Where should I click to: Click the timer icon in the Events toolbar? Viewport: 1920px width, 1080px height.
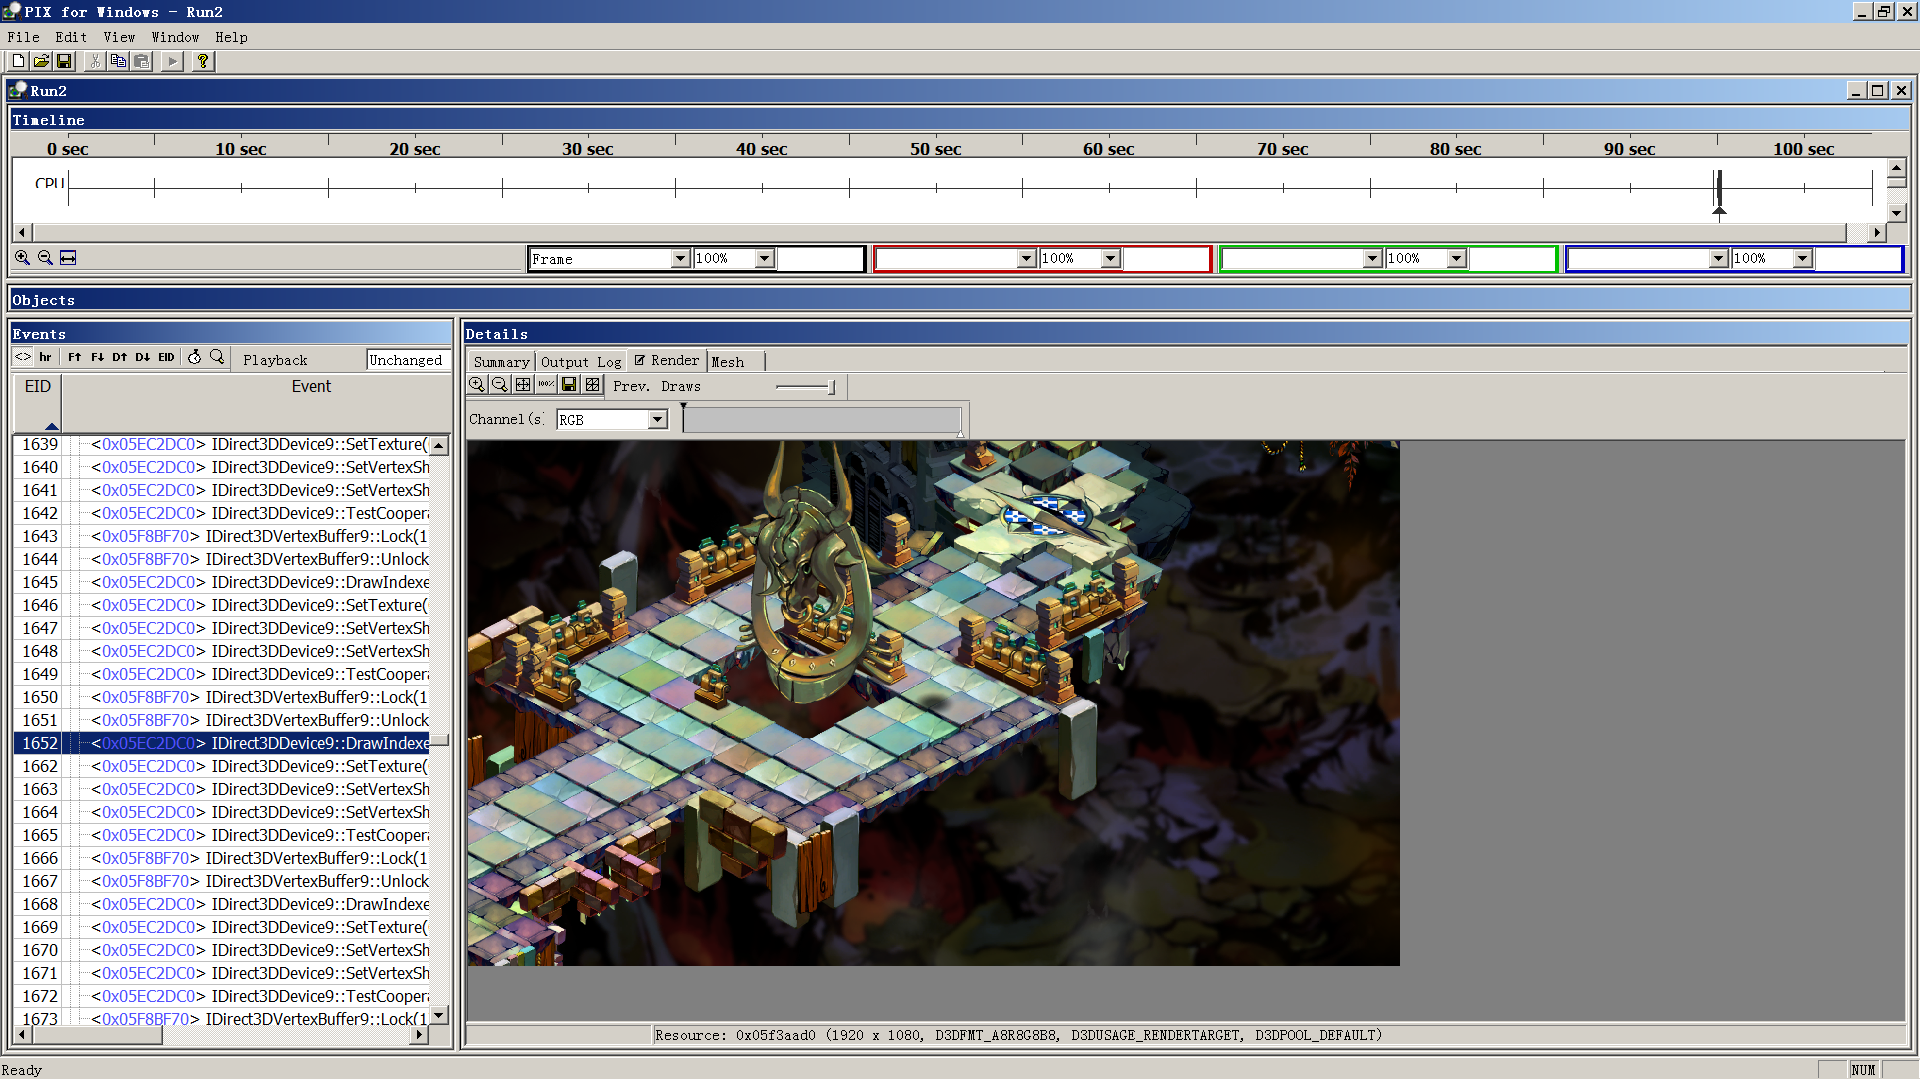195,357
